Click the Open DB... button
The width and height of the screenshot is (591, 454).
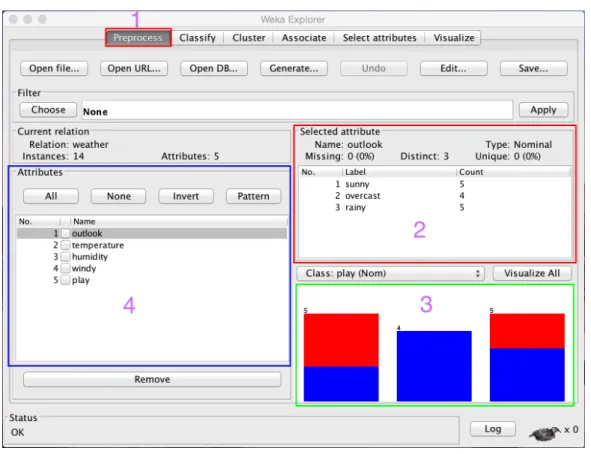214,69
